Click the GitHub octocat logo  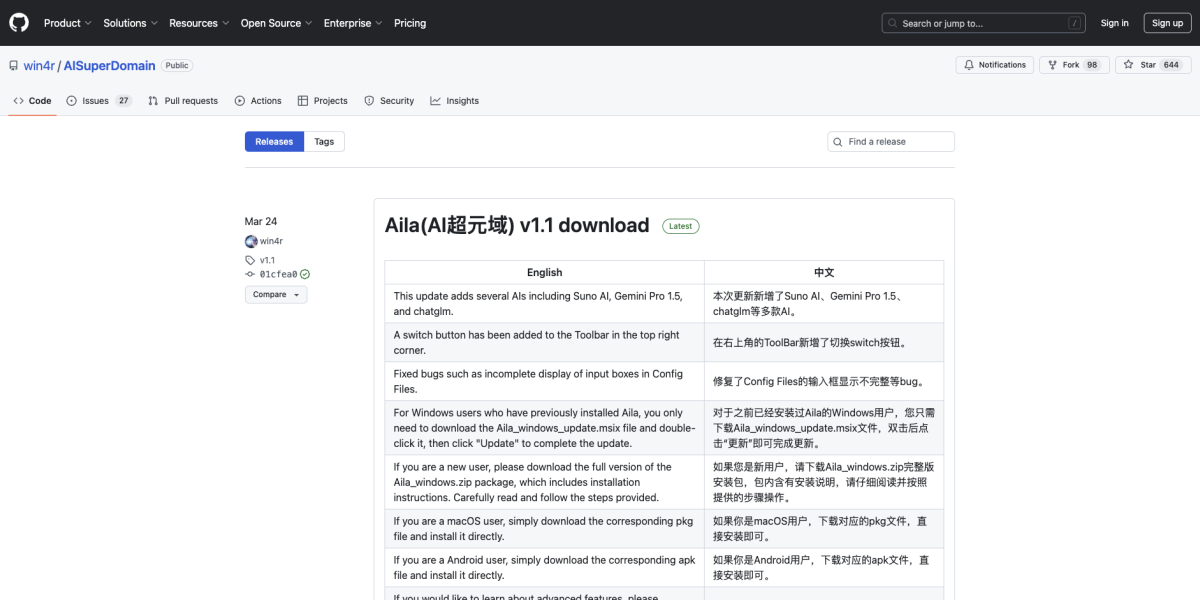click(18, 22)
